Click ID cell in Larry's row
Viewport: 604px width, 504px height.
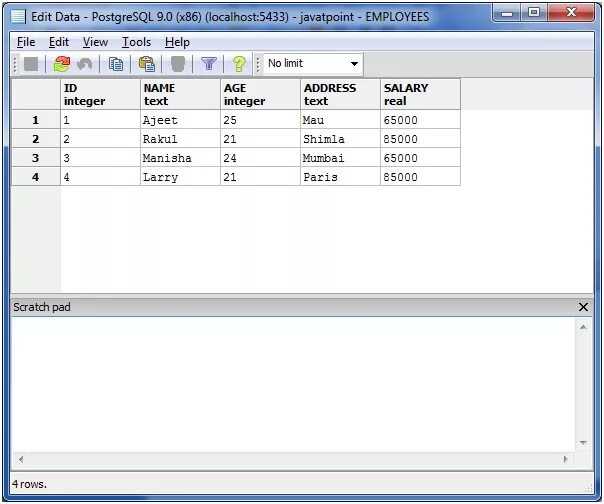[101, 177]
